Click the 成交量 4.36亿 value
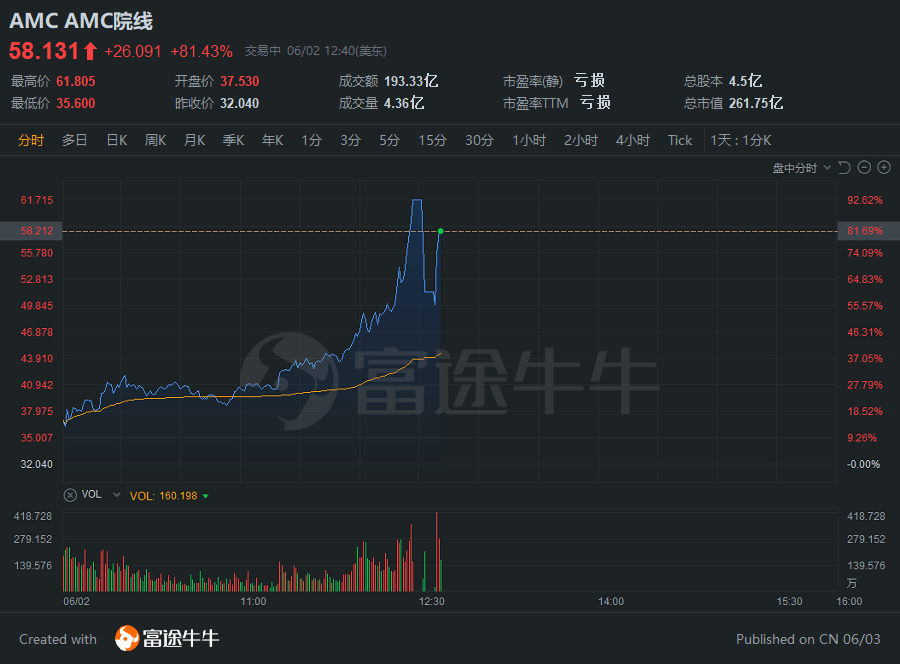900x664 pixels. tap(404, 103)
